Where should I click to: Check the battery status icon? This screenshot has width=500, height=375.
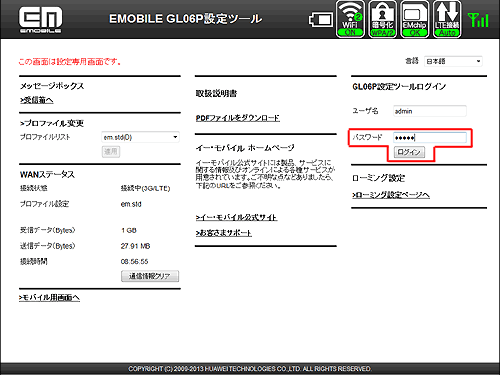[320, 20]
